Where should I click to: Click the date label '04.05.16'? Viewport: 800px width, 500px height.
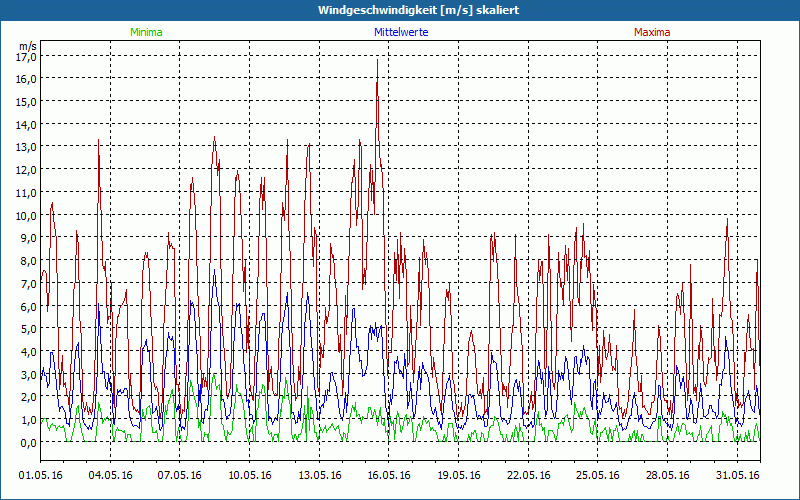pyautogui.click(x=110, y=475)
